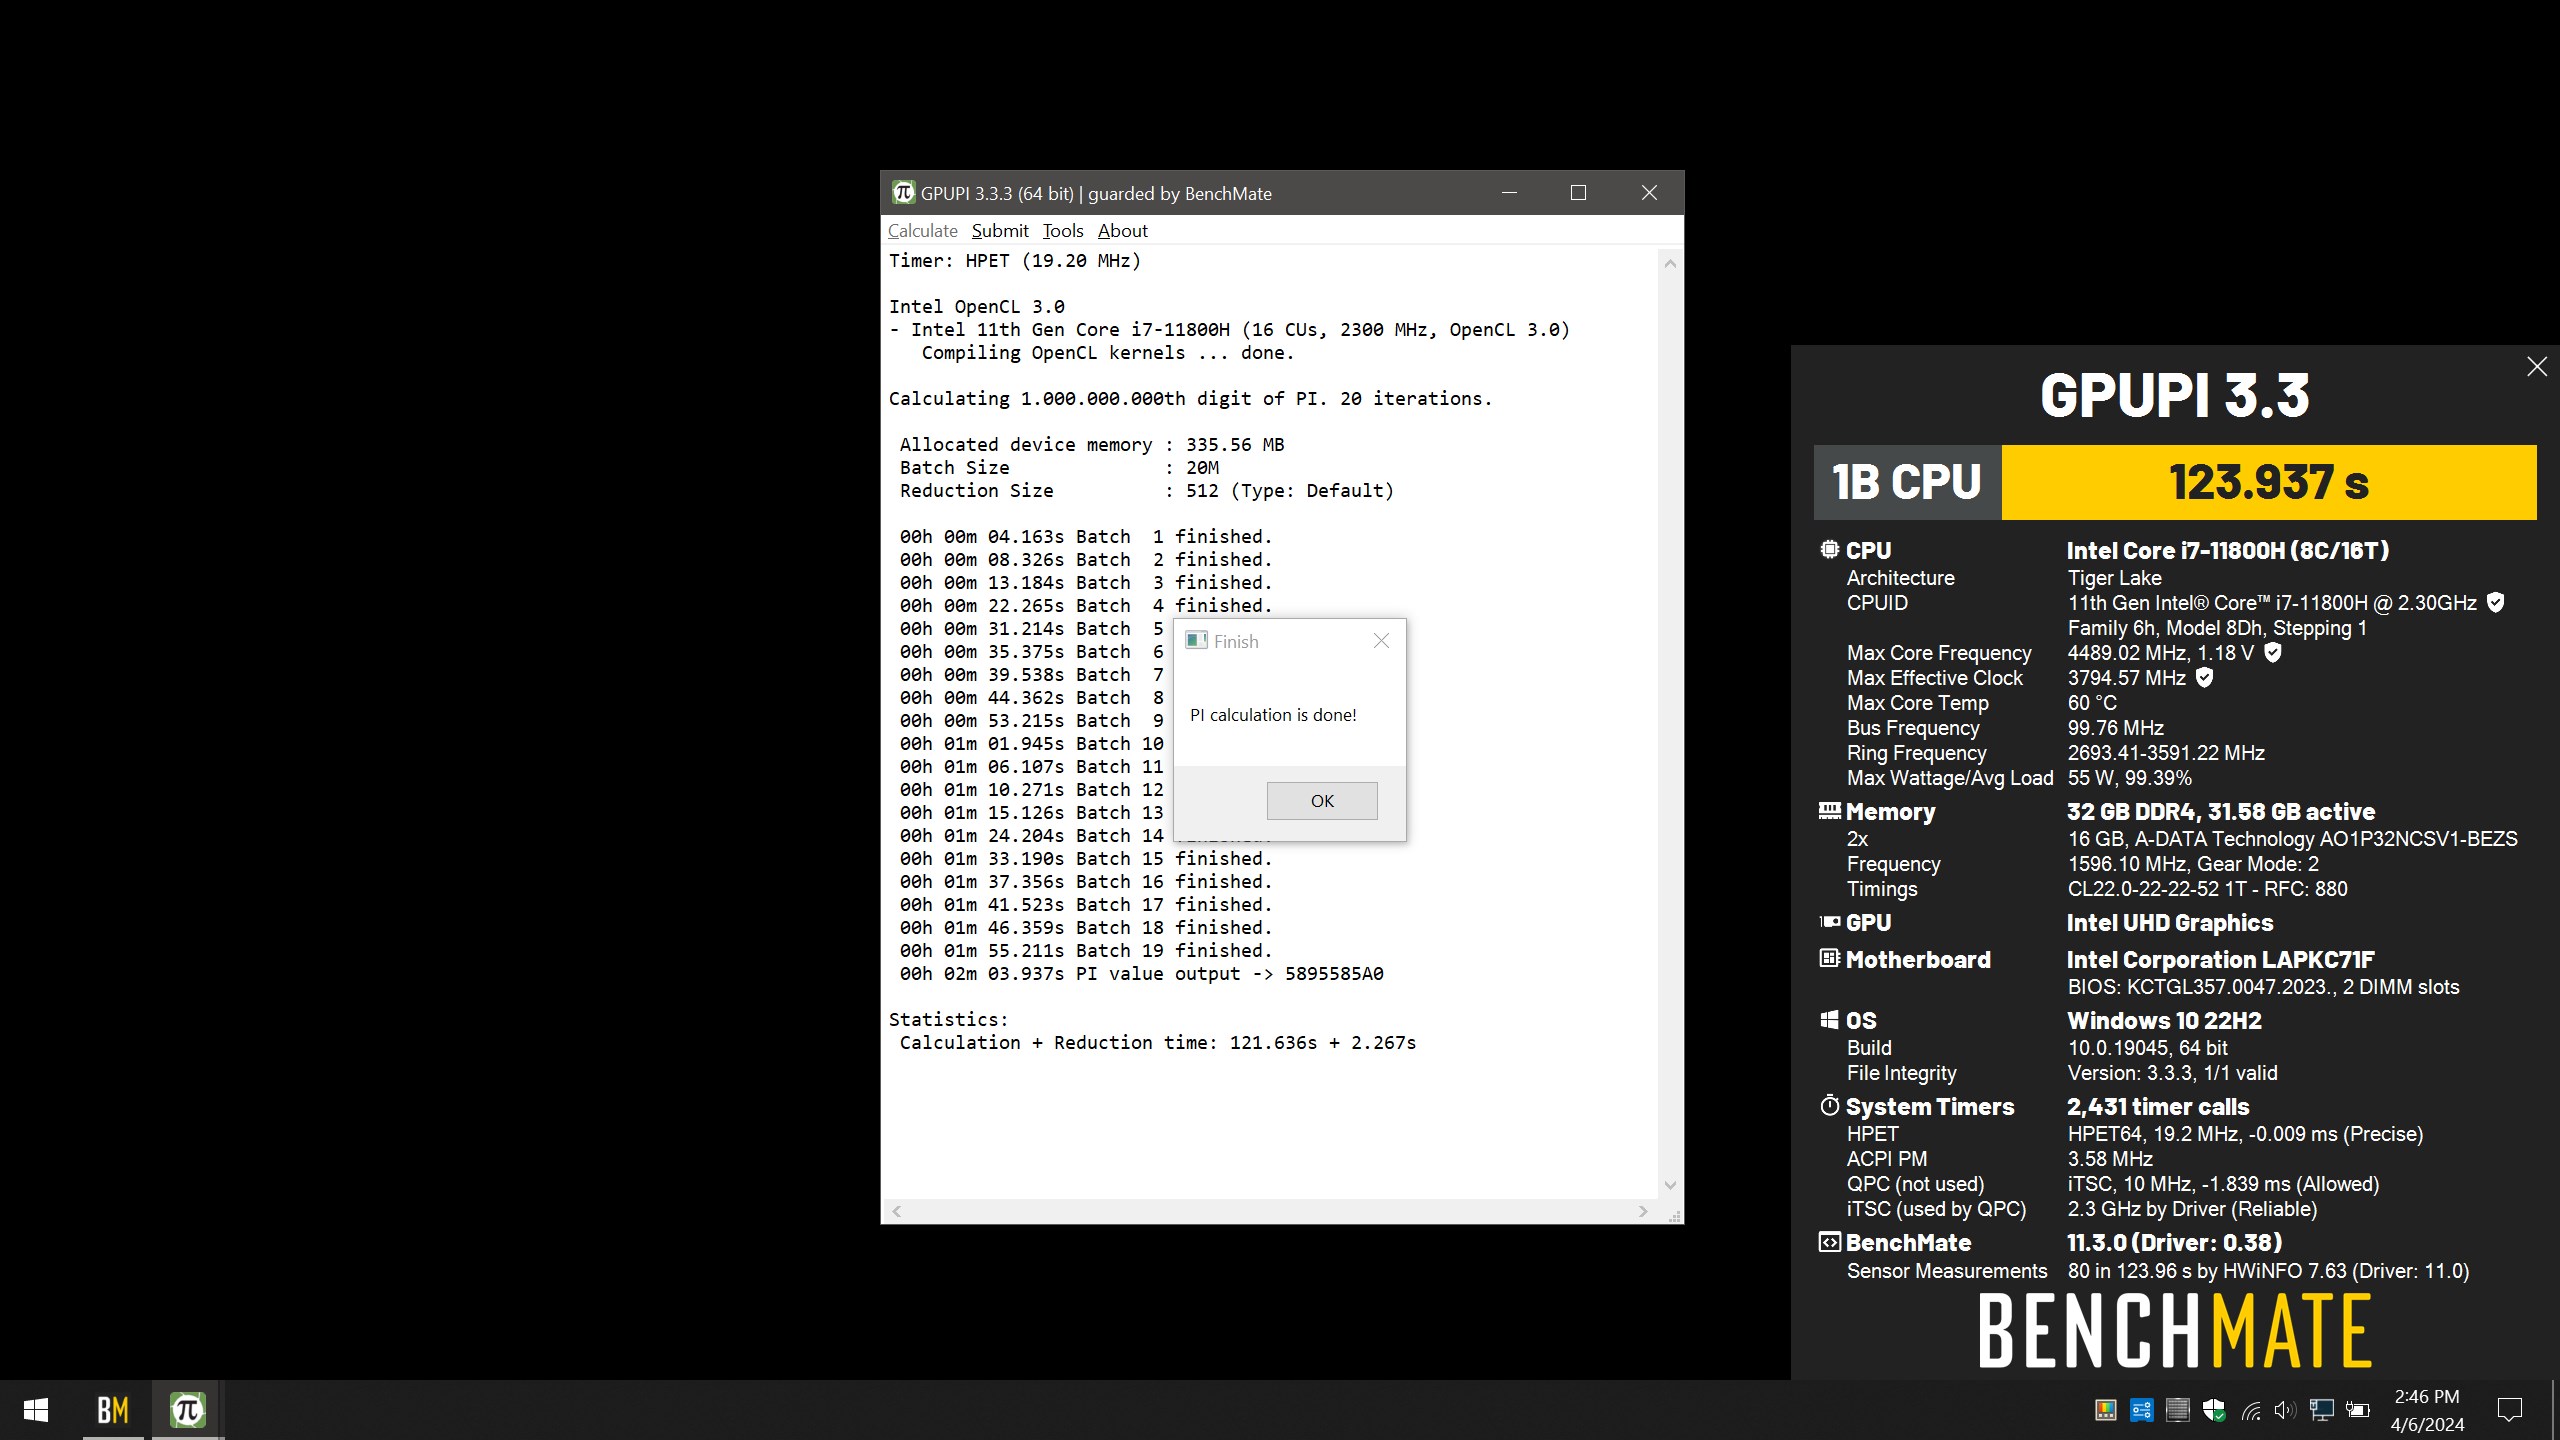Click the Intel UHD Graphics text
The height and width of the screenshot is (1440, 2560).
(x=2170, y=923)
